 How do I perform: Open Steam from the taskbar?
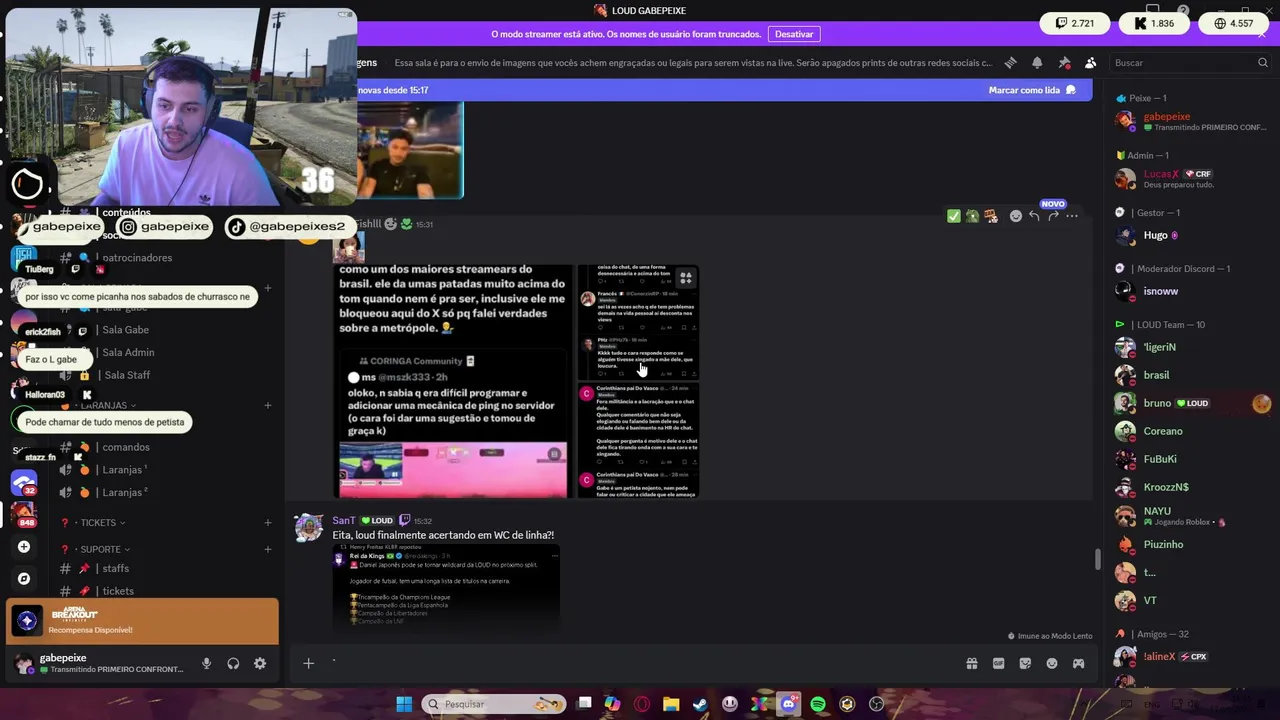(x=700, y=704)
